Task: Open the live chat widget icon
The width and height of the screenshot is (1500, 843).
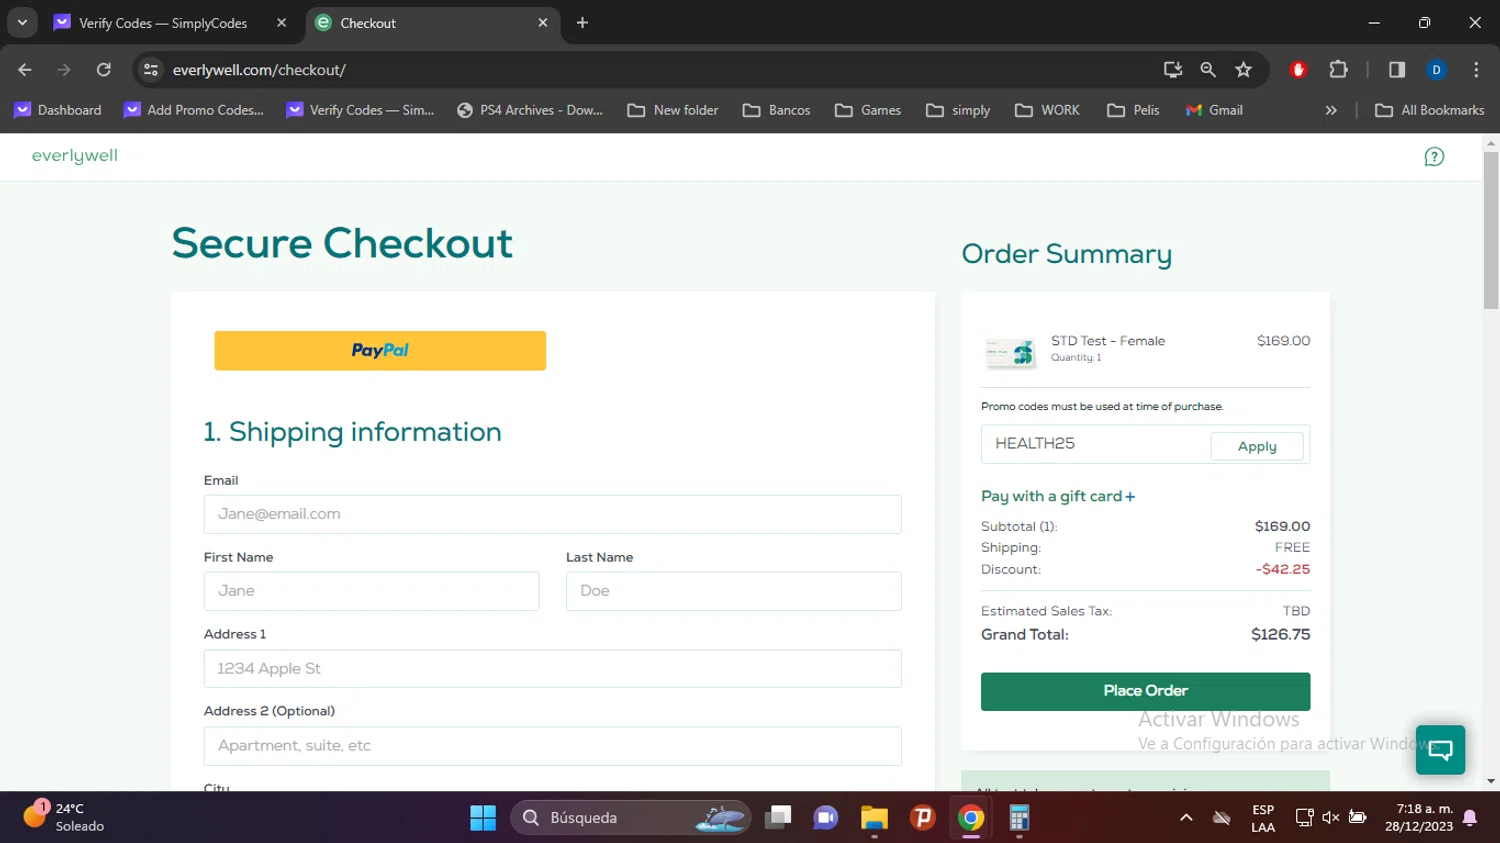Action: point(1440,750)
